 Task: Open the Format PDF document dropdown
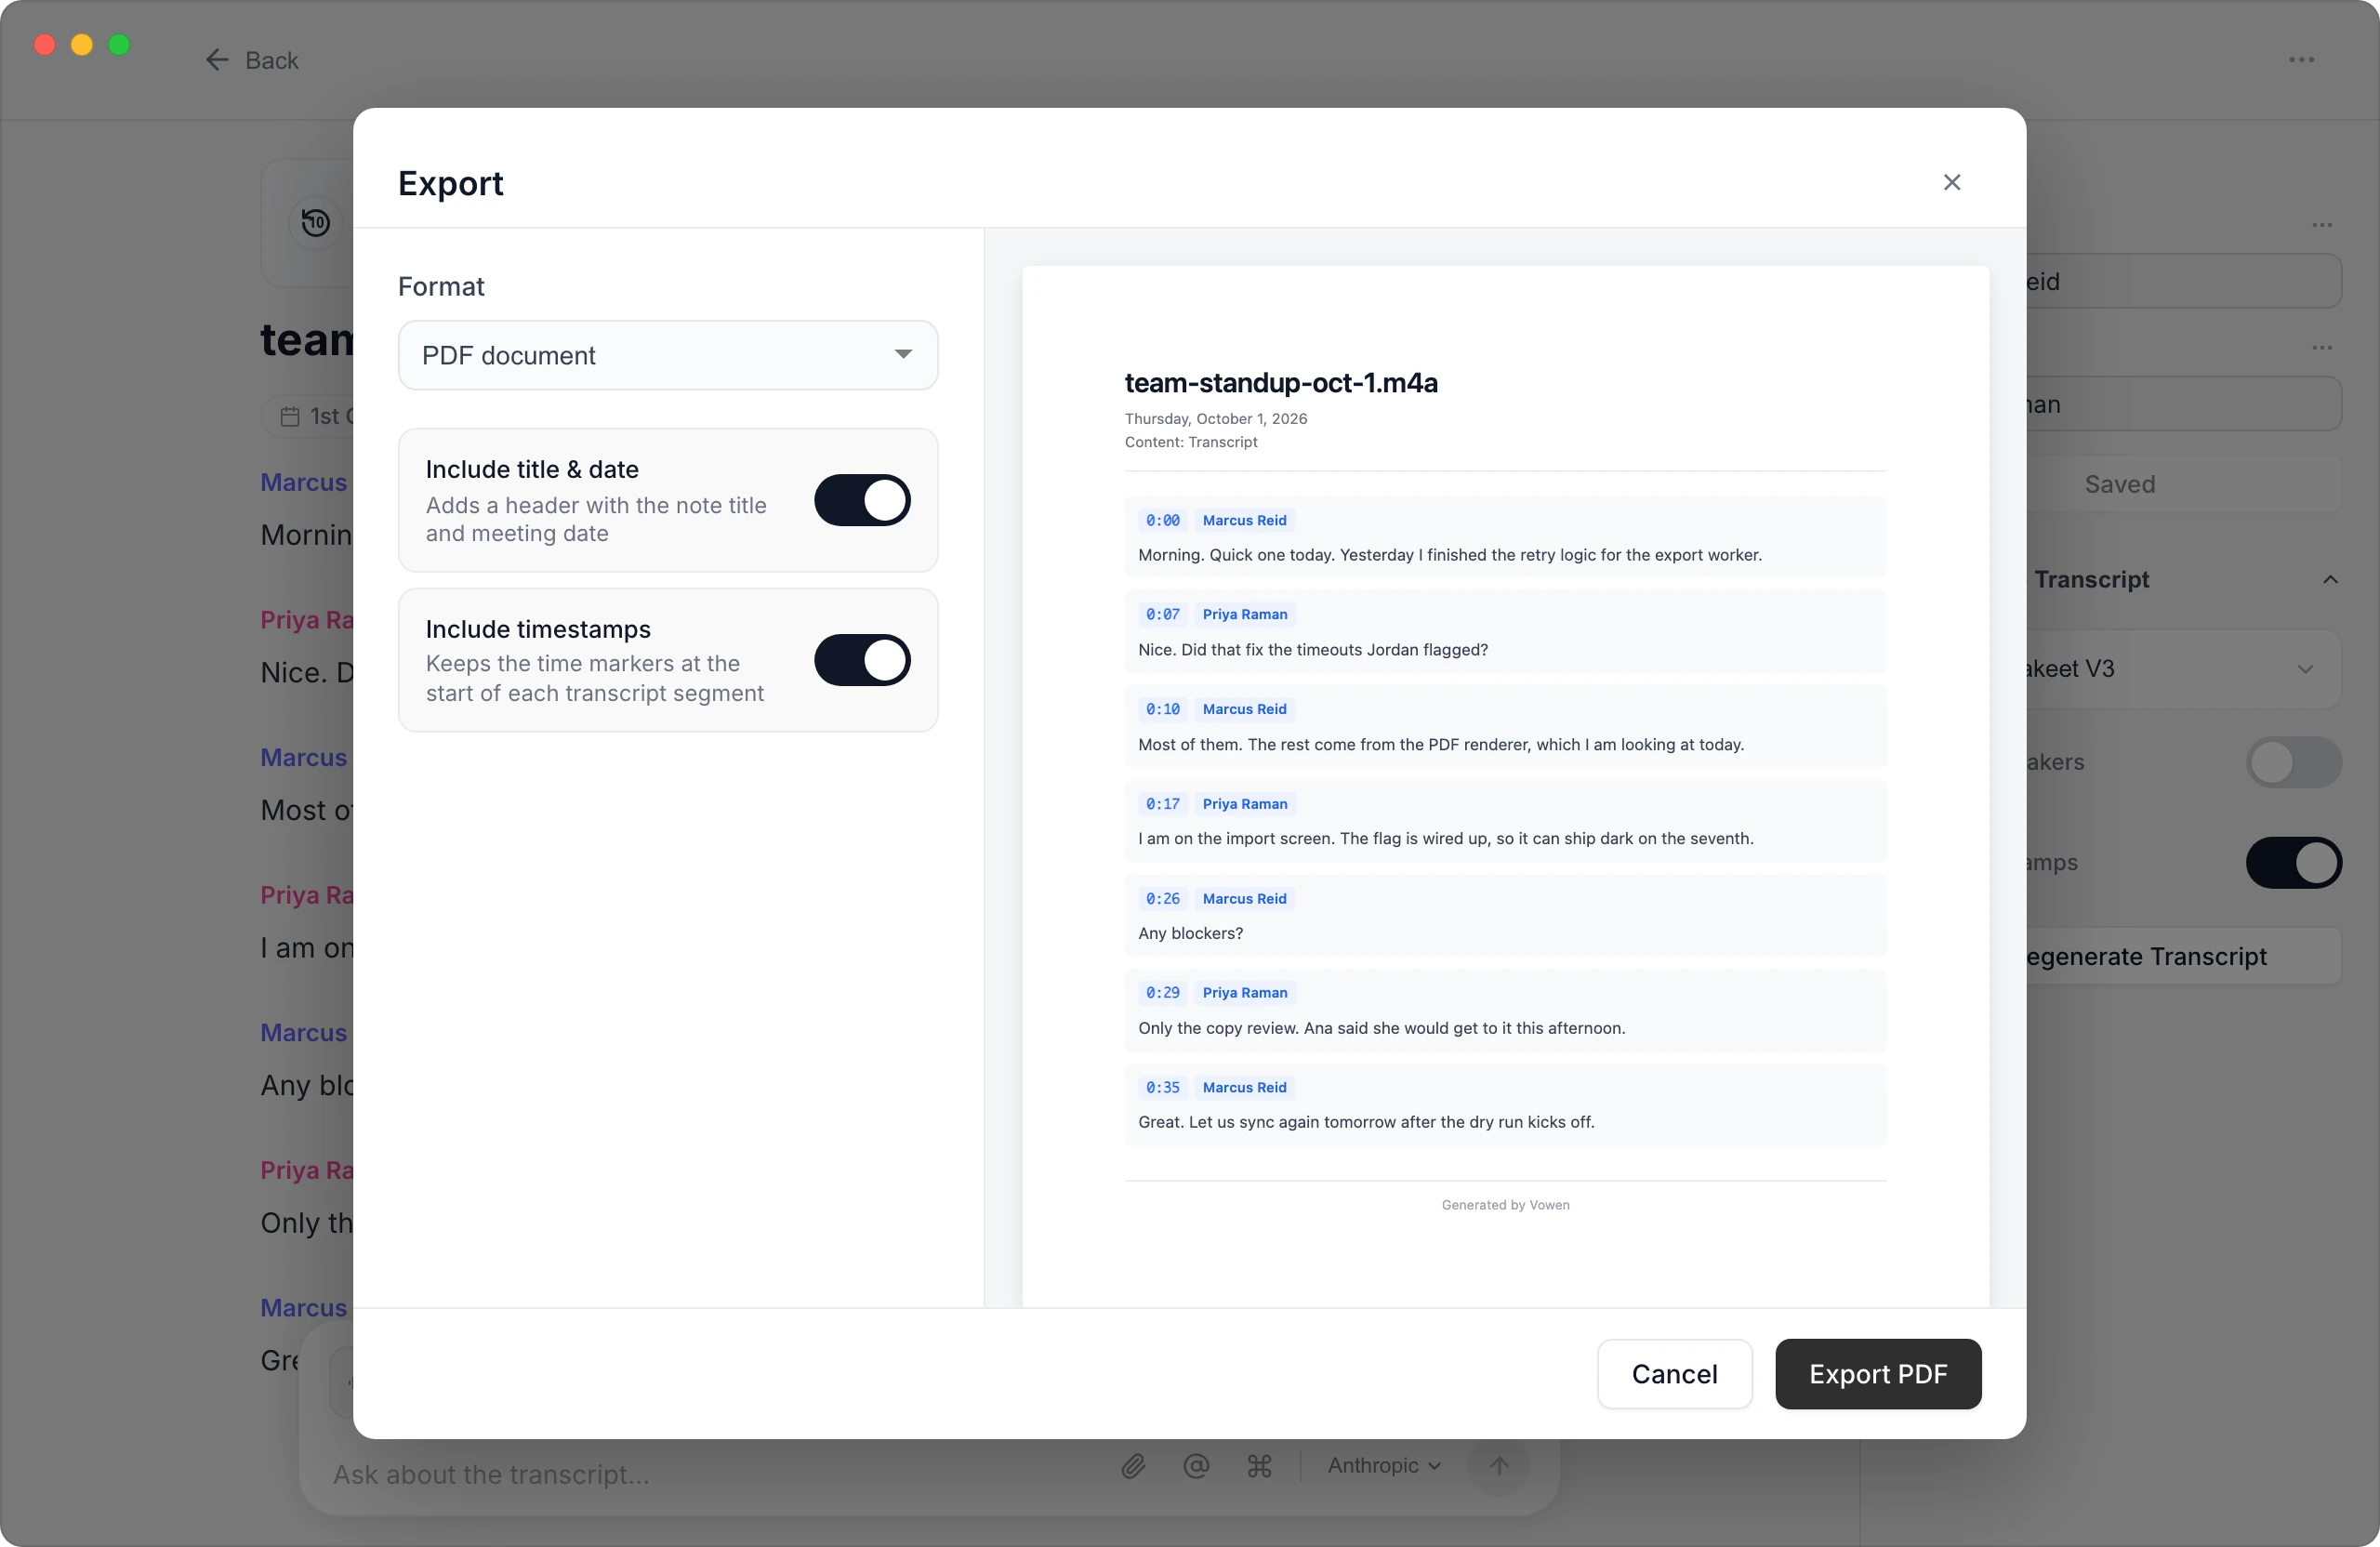[x=668, y=355]
